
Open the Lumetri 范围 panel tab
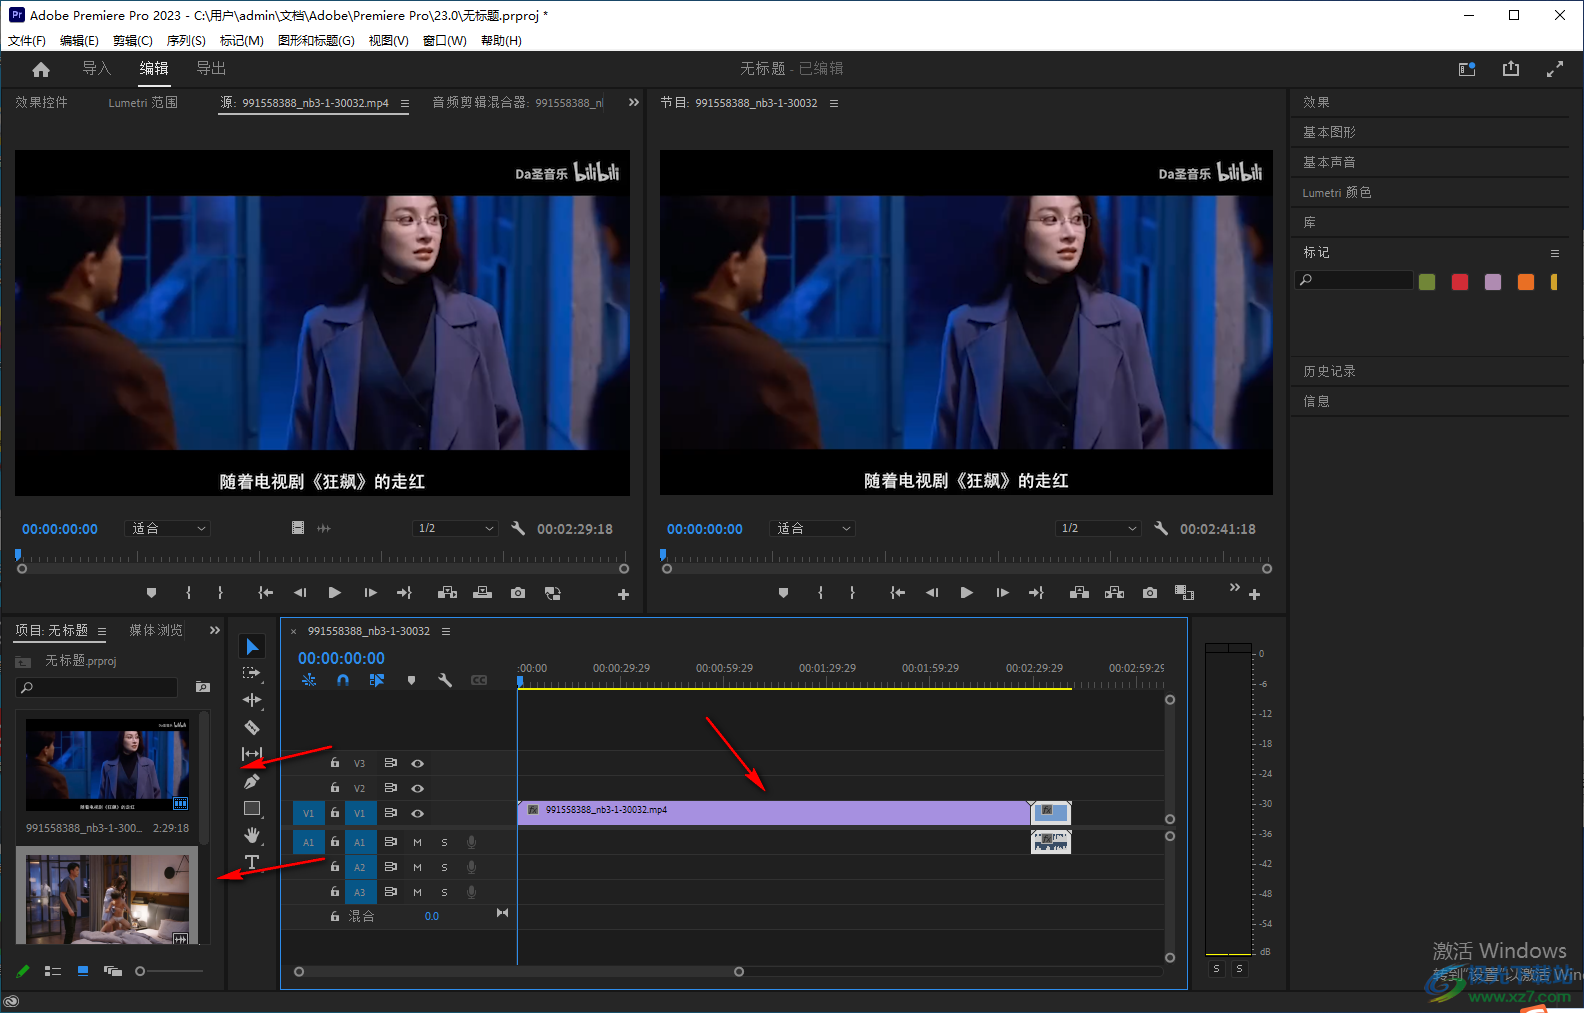coord(143,102)
